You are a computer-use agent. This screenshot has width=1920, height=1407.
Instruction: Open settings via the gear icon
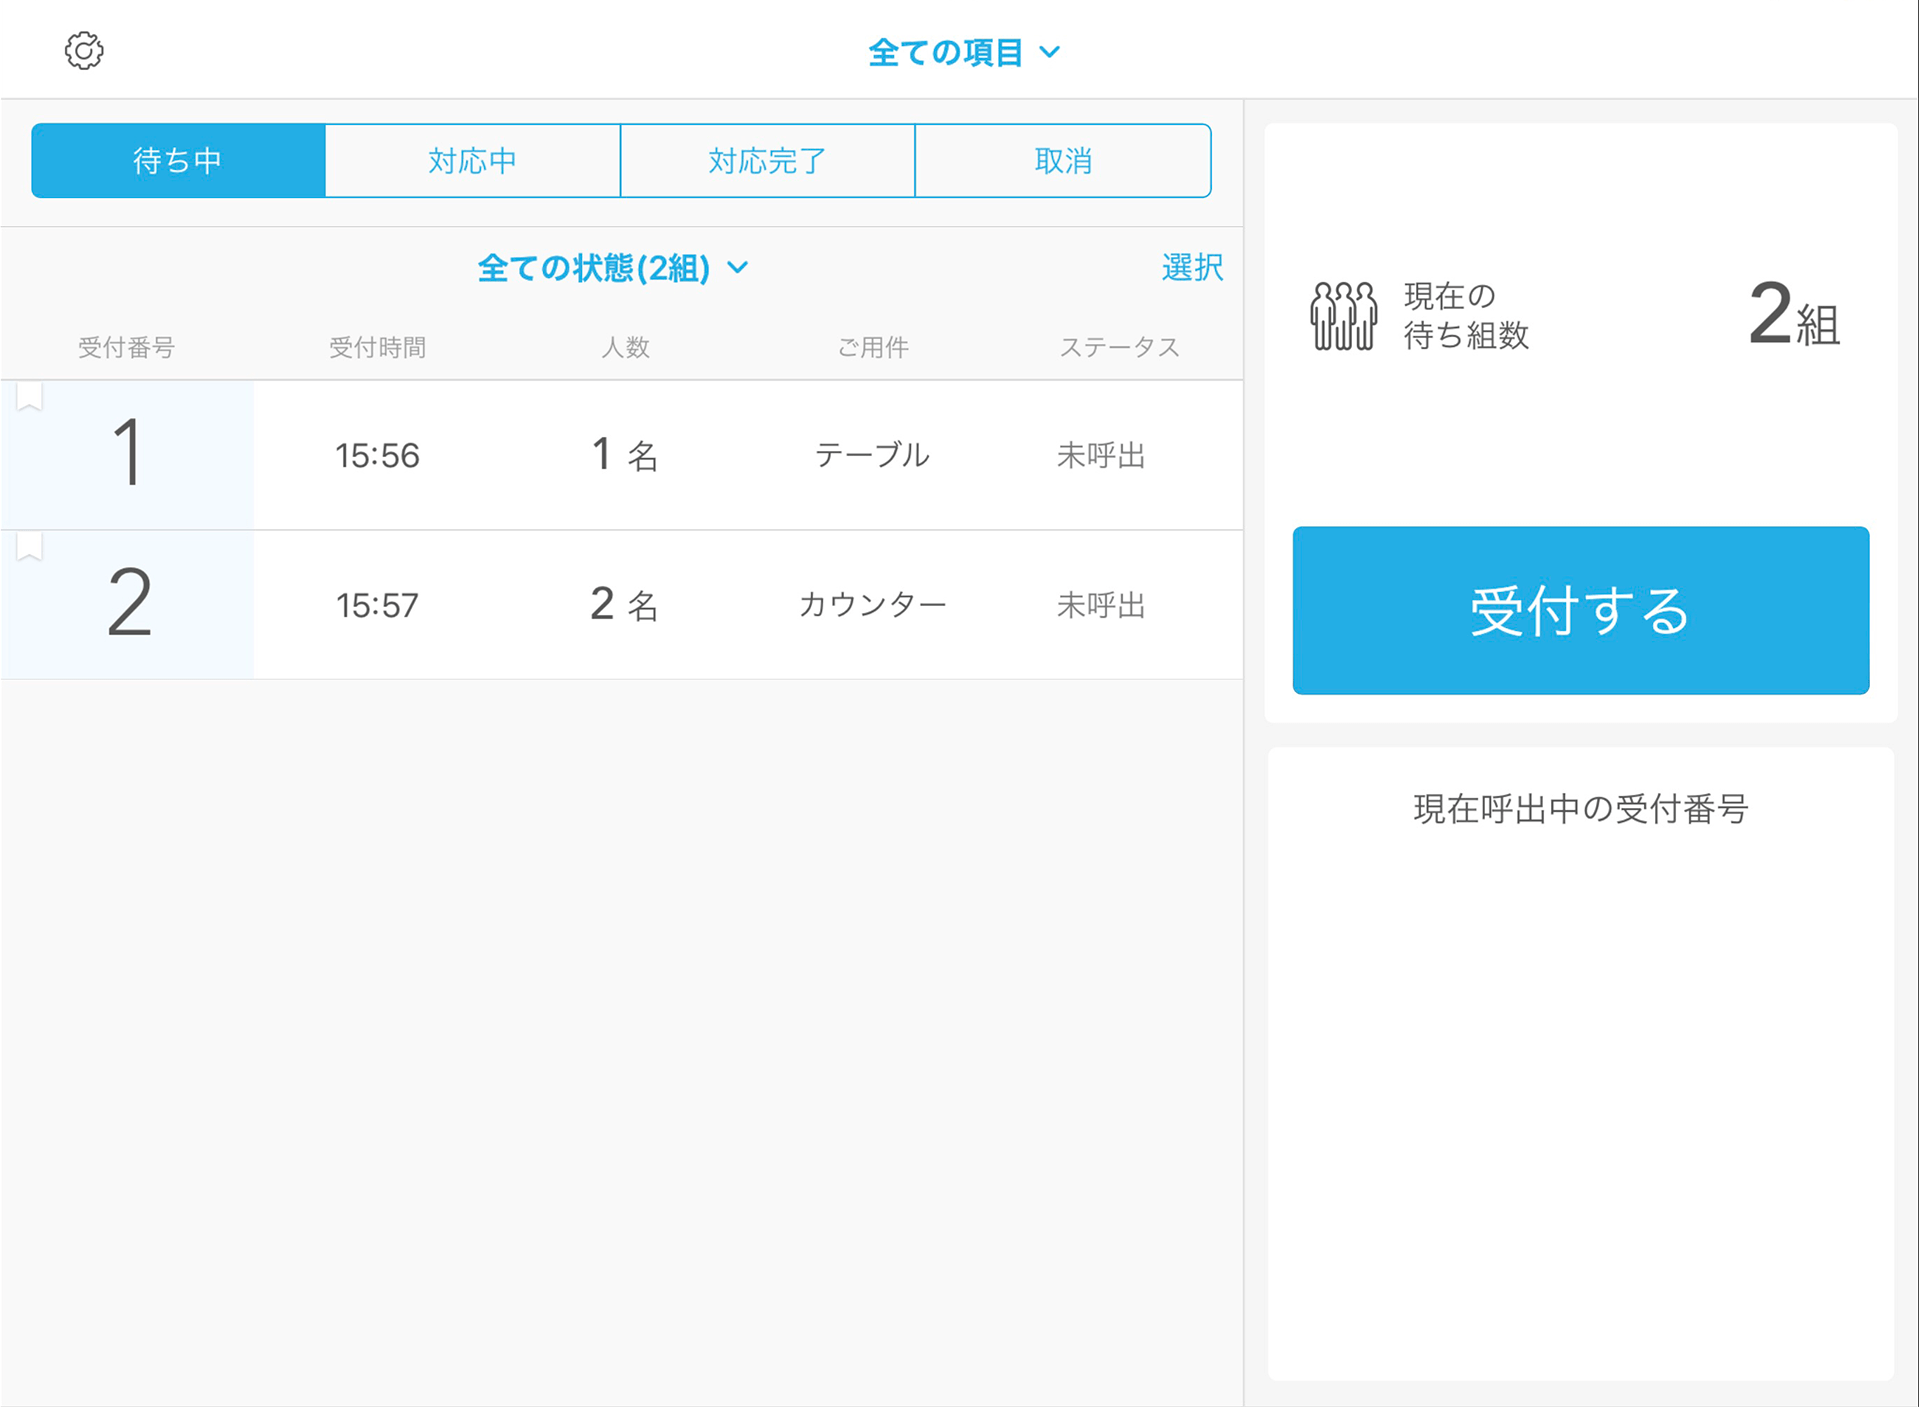[x=84, y=50]
